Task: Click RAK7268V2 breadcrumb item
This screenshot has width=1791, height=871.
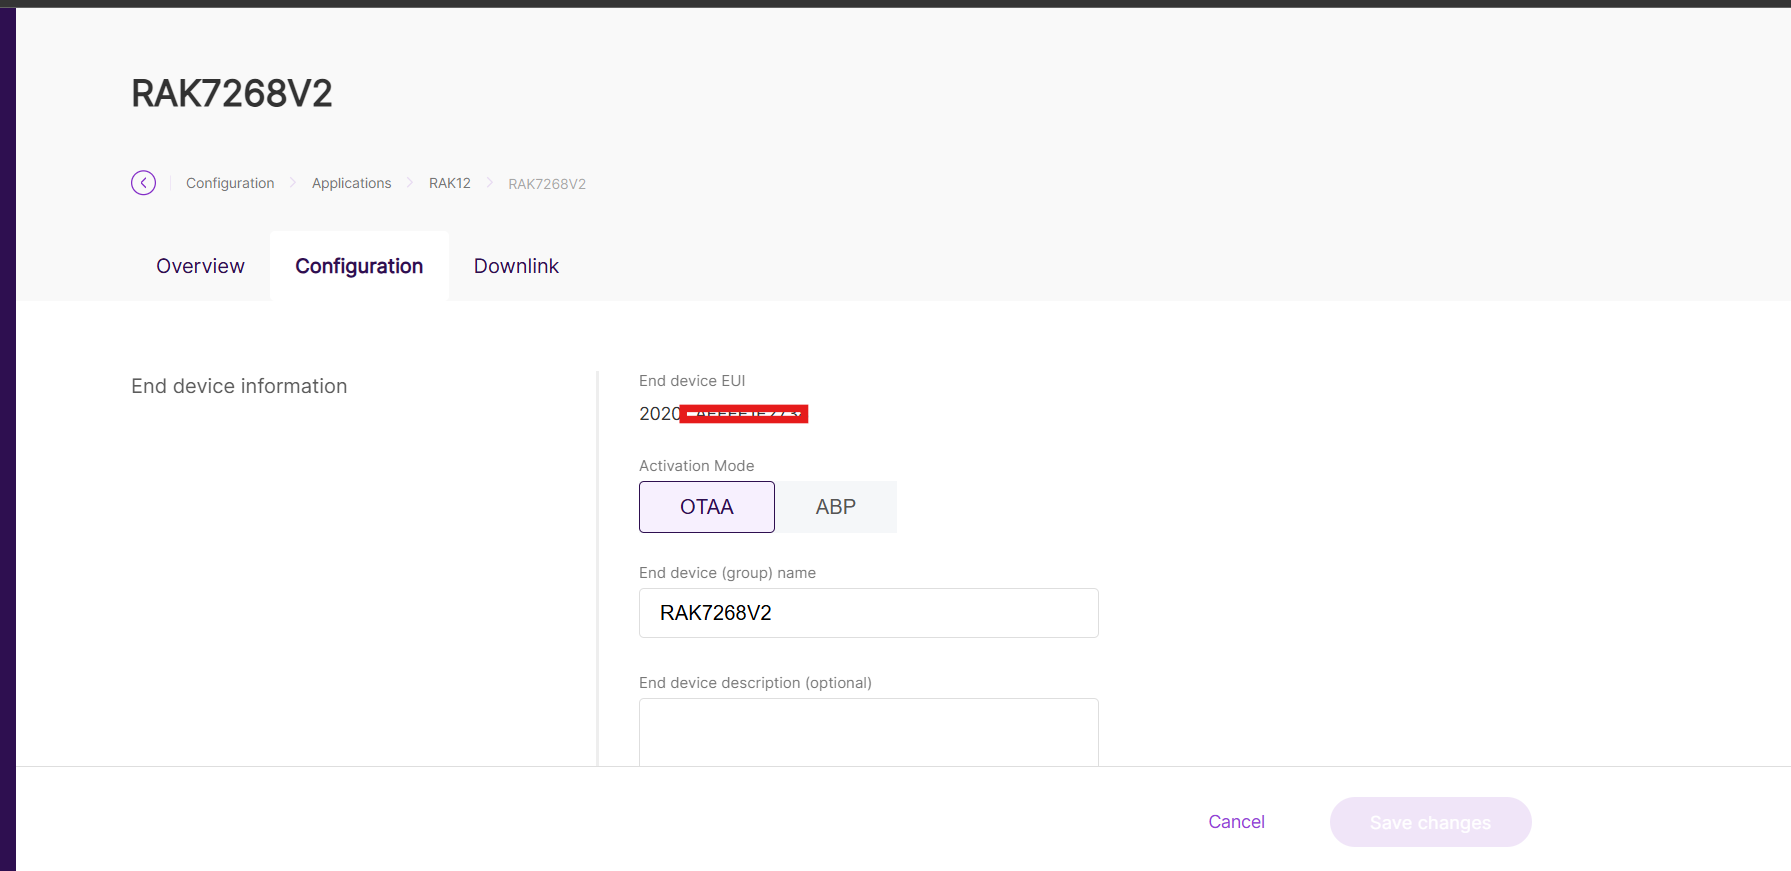Action: (547, 184)
